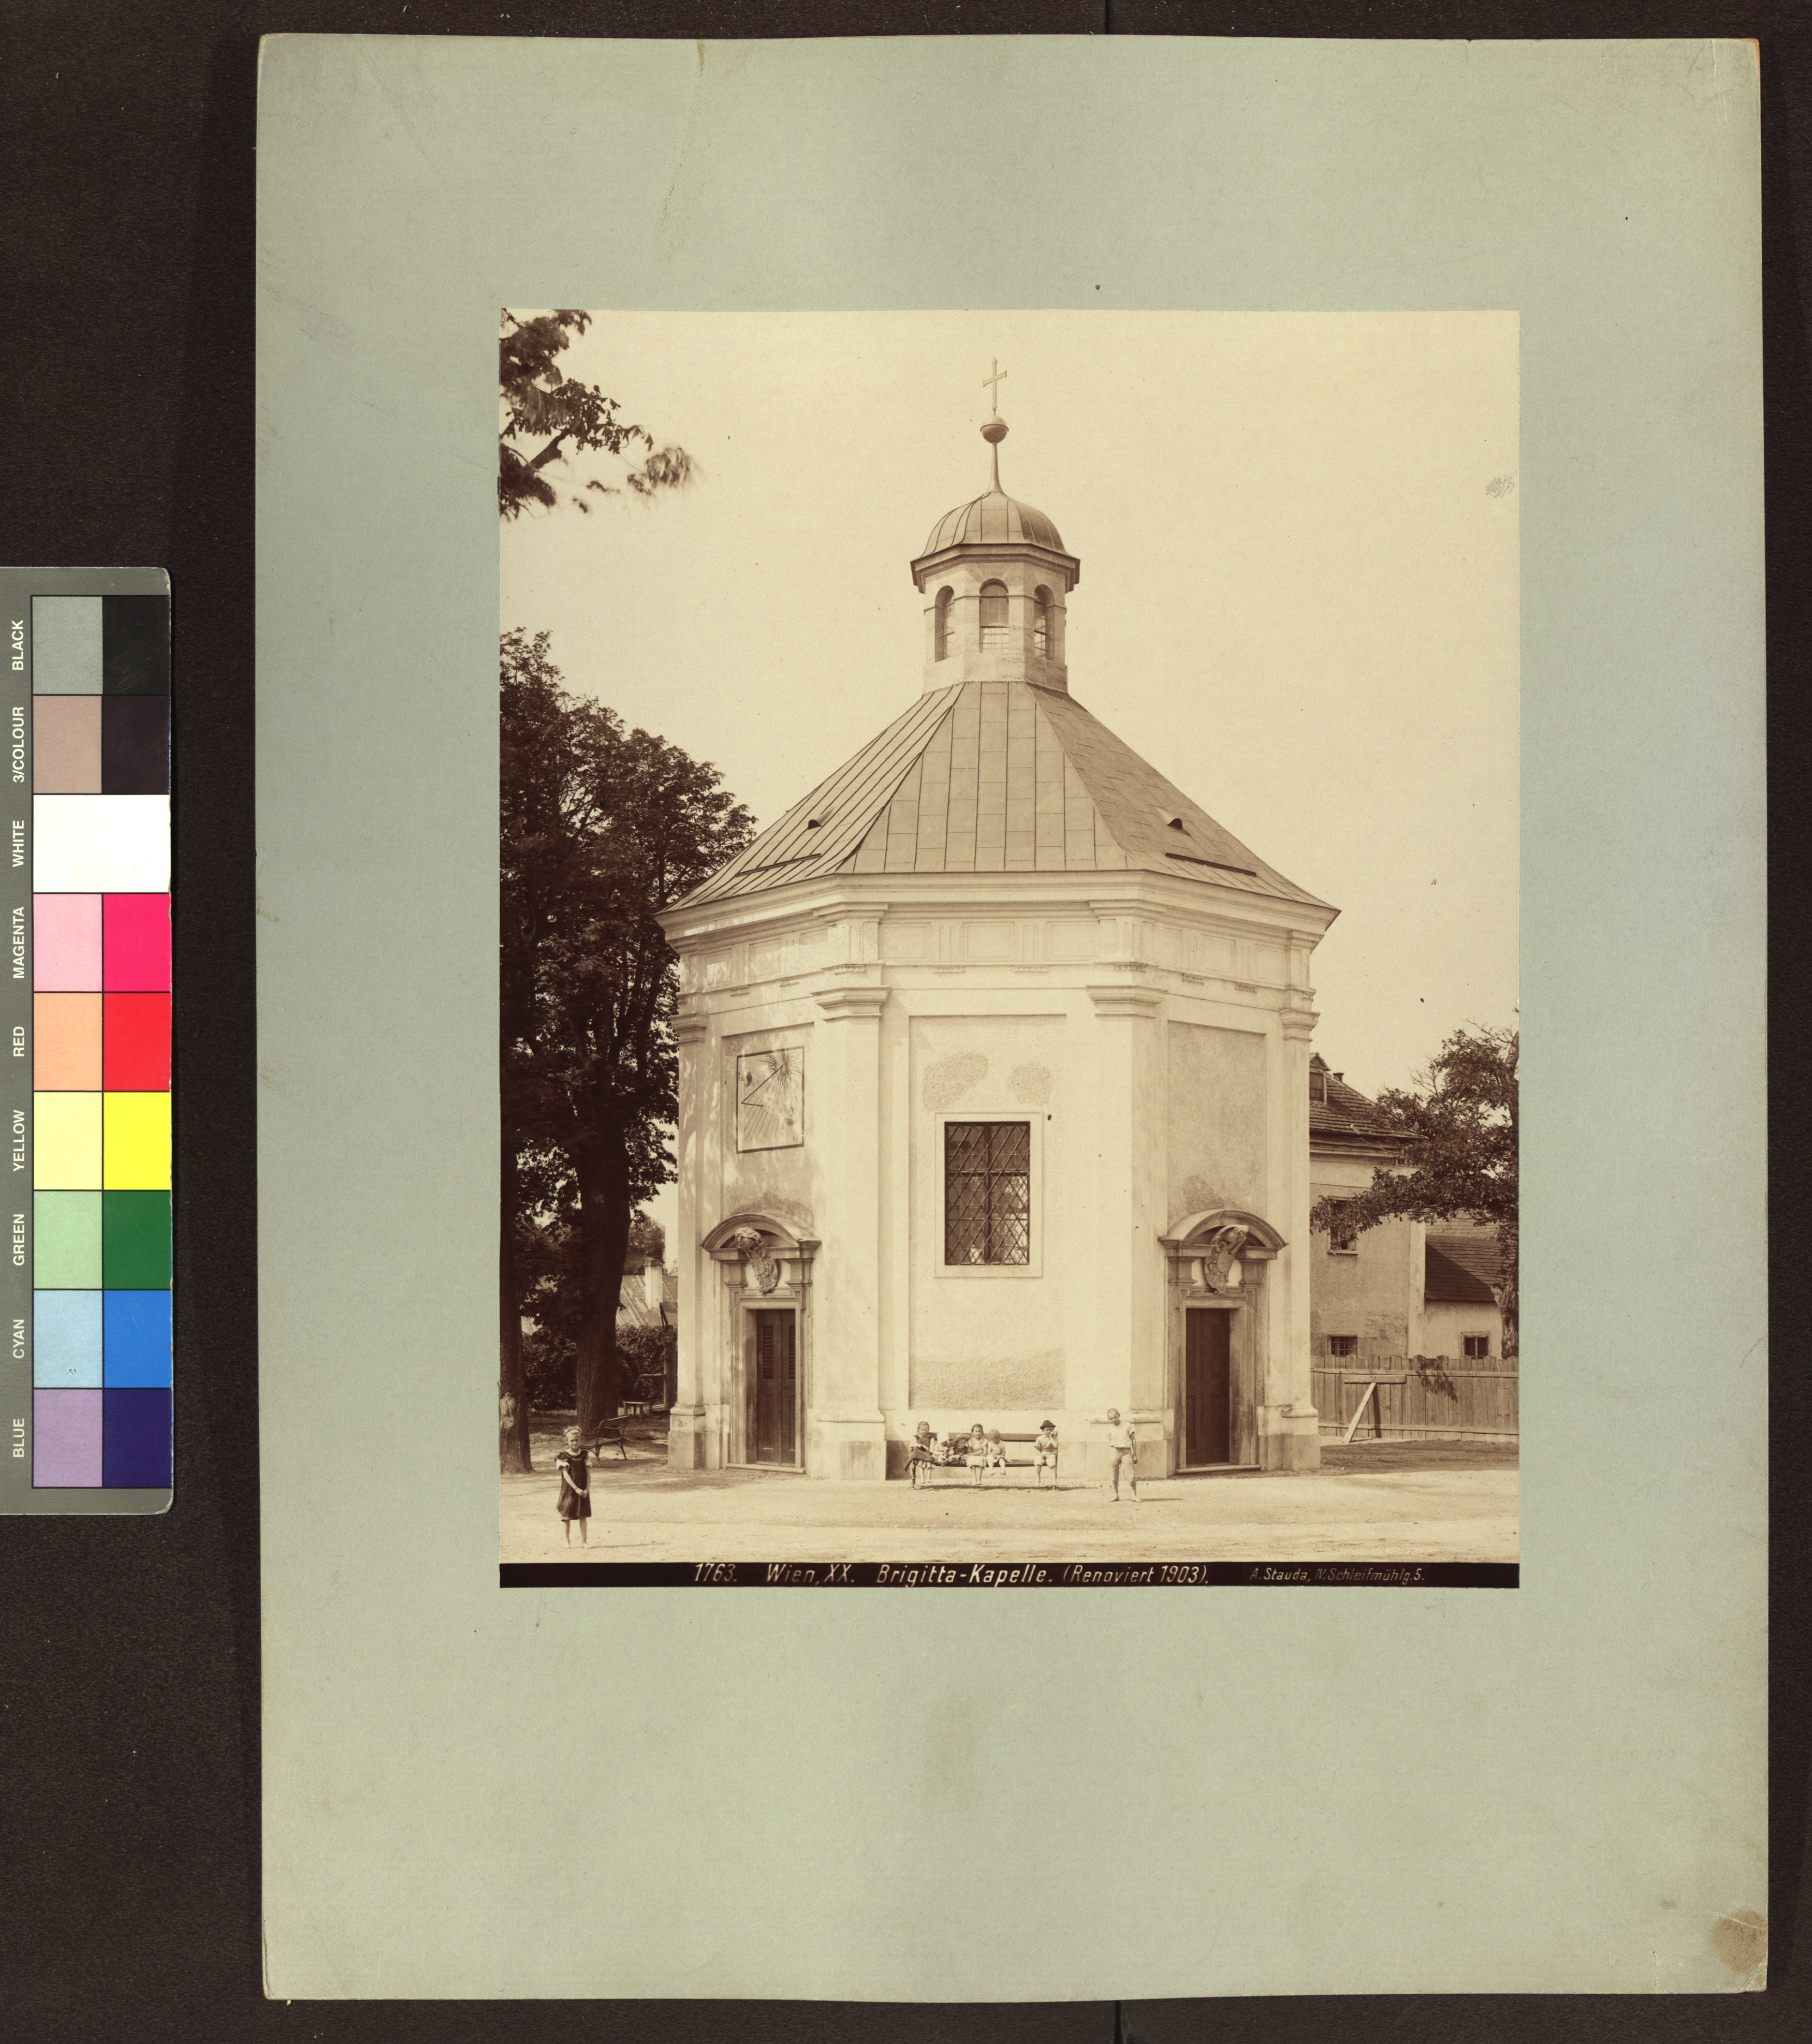
Task: Click the BLACK label on the color card
Action: pyautogui.click(x=17, y=645)
